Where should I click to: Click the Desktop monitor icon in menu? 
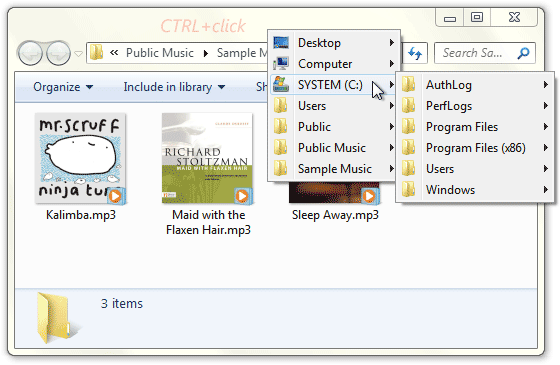pos(281,42)
